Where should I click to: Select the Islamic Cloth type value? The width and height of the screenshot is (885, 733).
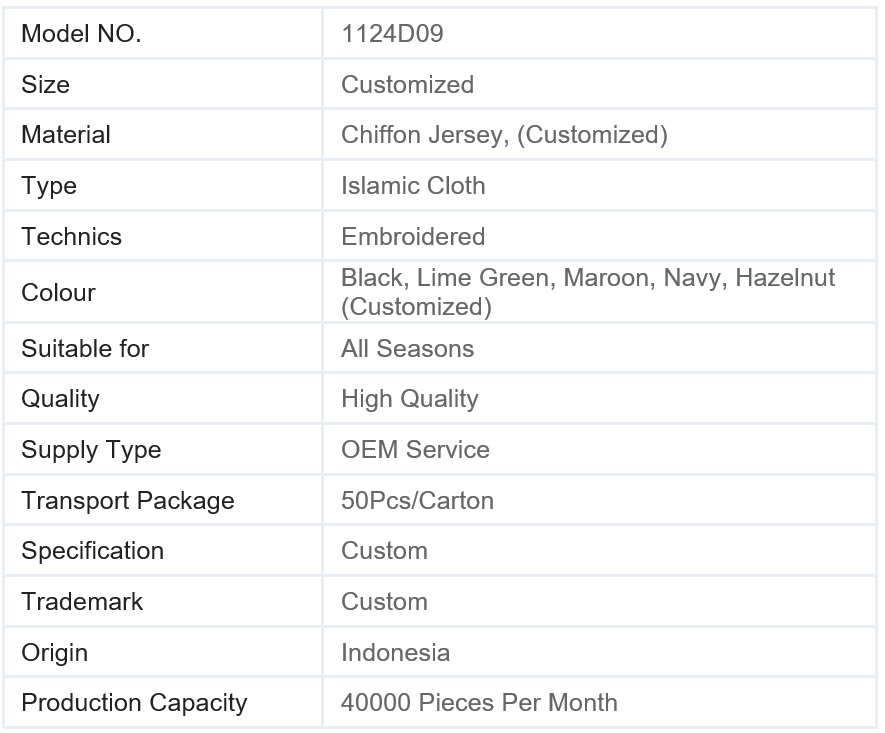[413, 186]
